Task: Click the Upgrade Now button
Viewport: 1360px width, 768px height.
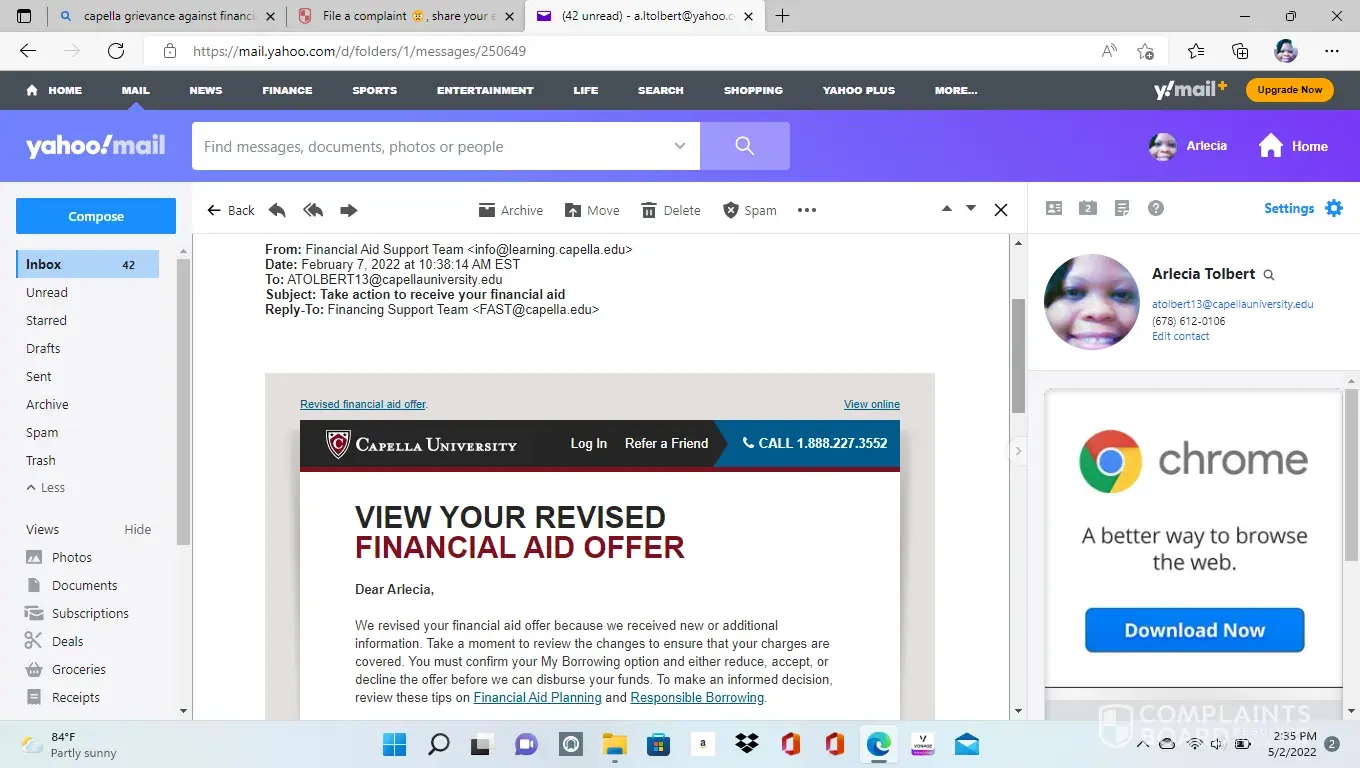Action: (1290, 90)
